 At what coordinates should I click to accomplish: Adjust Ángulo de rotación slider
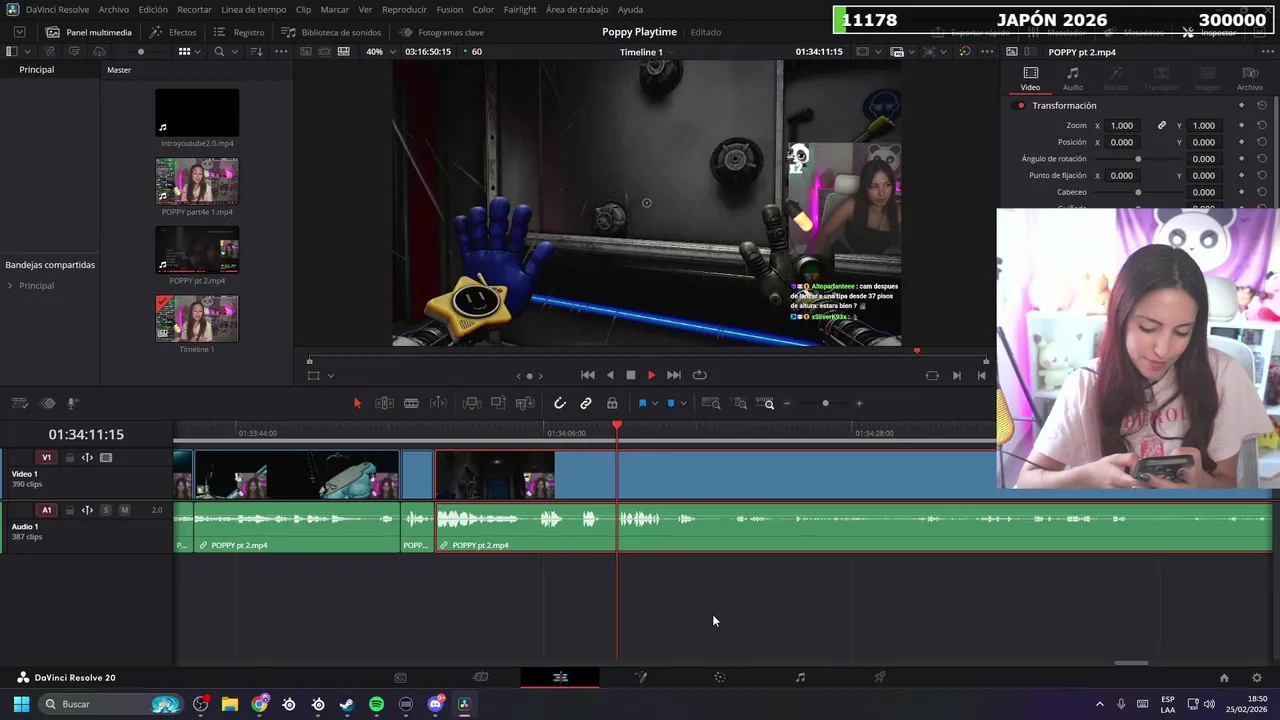coord(1138,159)
